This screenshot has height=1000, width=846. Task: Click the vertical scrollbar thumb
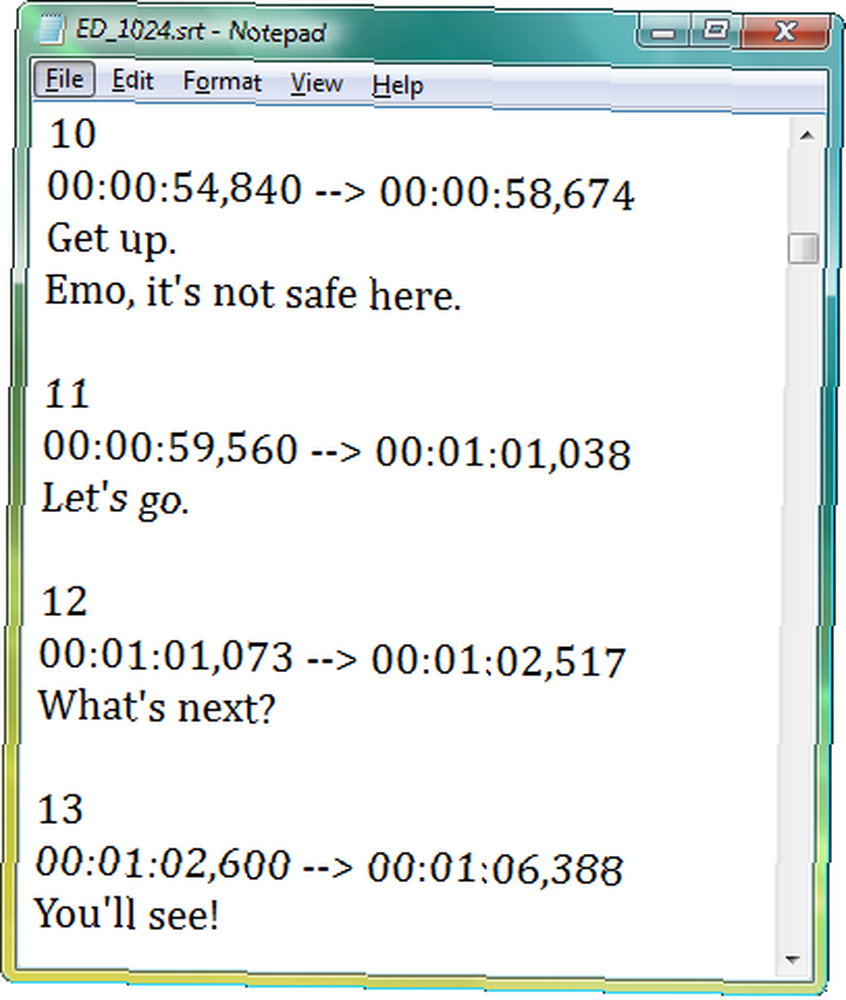click(803, 248)
